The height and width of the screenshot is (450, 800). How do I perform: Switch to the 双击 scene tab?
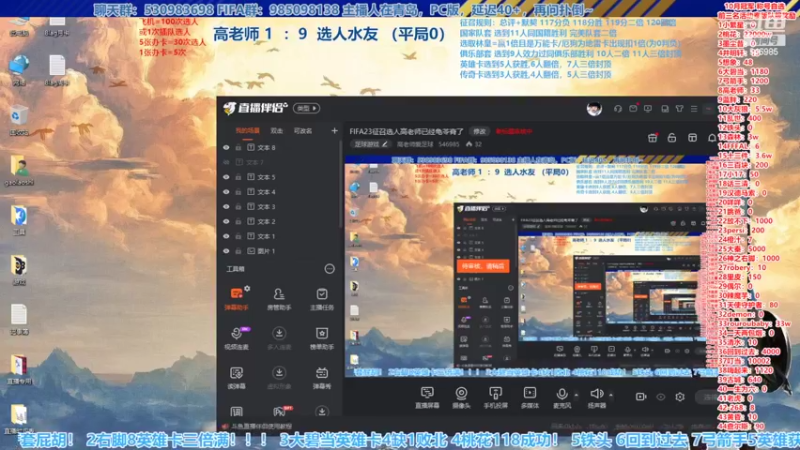(277, 131)
